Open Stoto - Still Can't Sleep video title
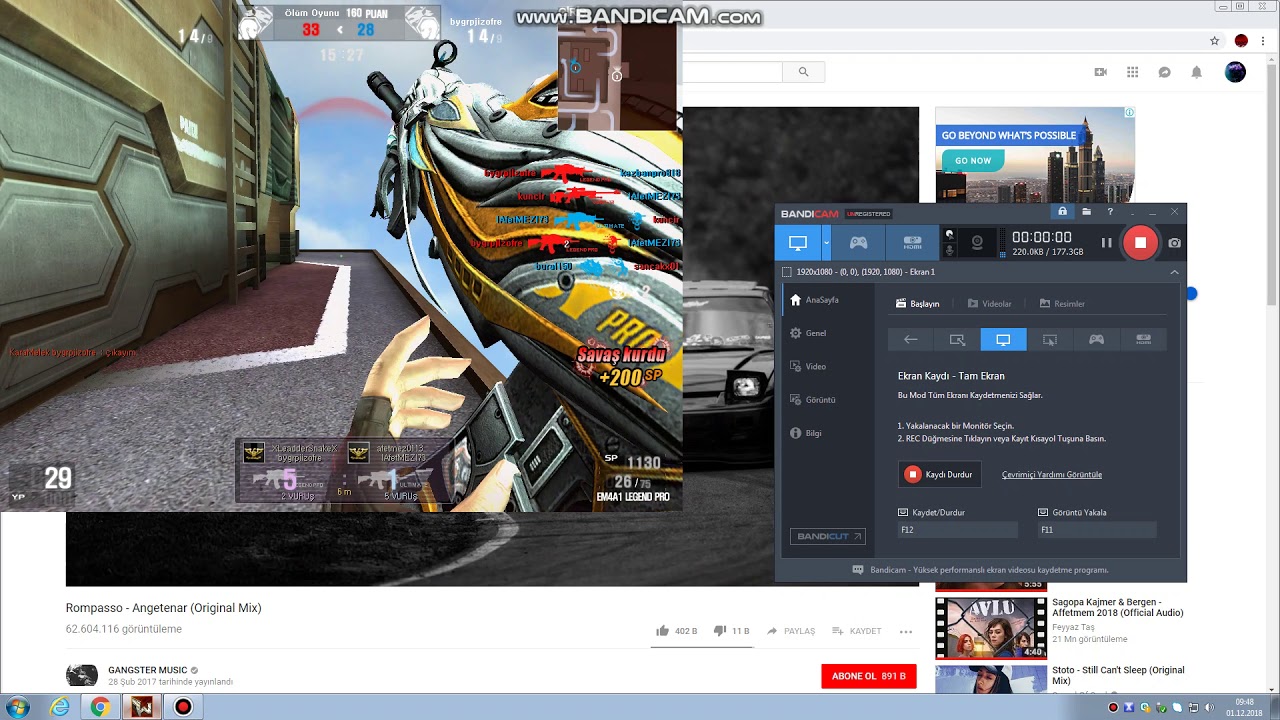Viewport: 1280px width, 720px height. tap(1118, 675)
